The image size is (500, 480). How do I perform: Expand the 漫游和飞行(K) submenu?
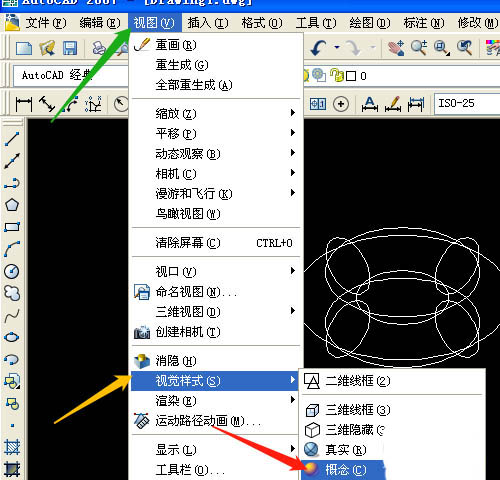(216, 194)
